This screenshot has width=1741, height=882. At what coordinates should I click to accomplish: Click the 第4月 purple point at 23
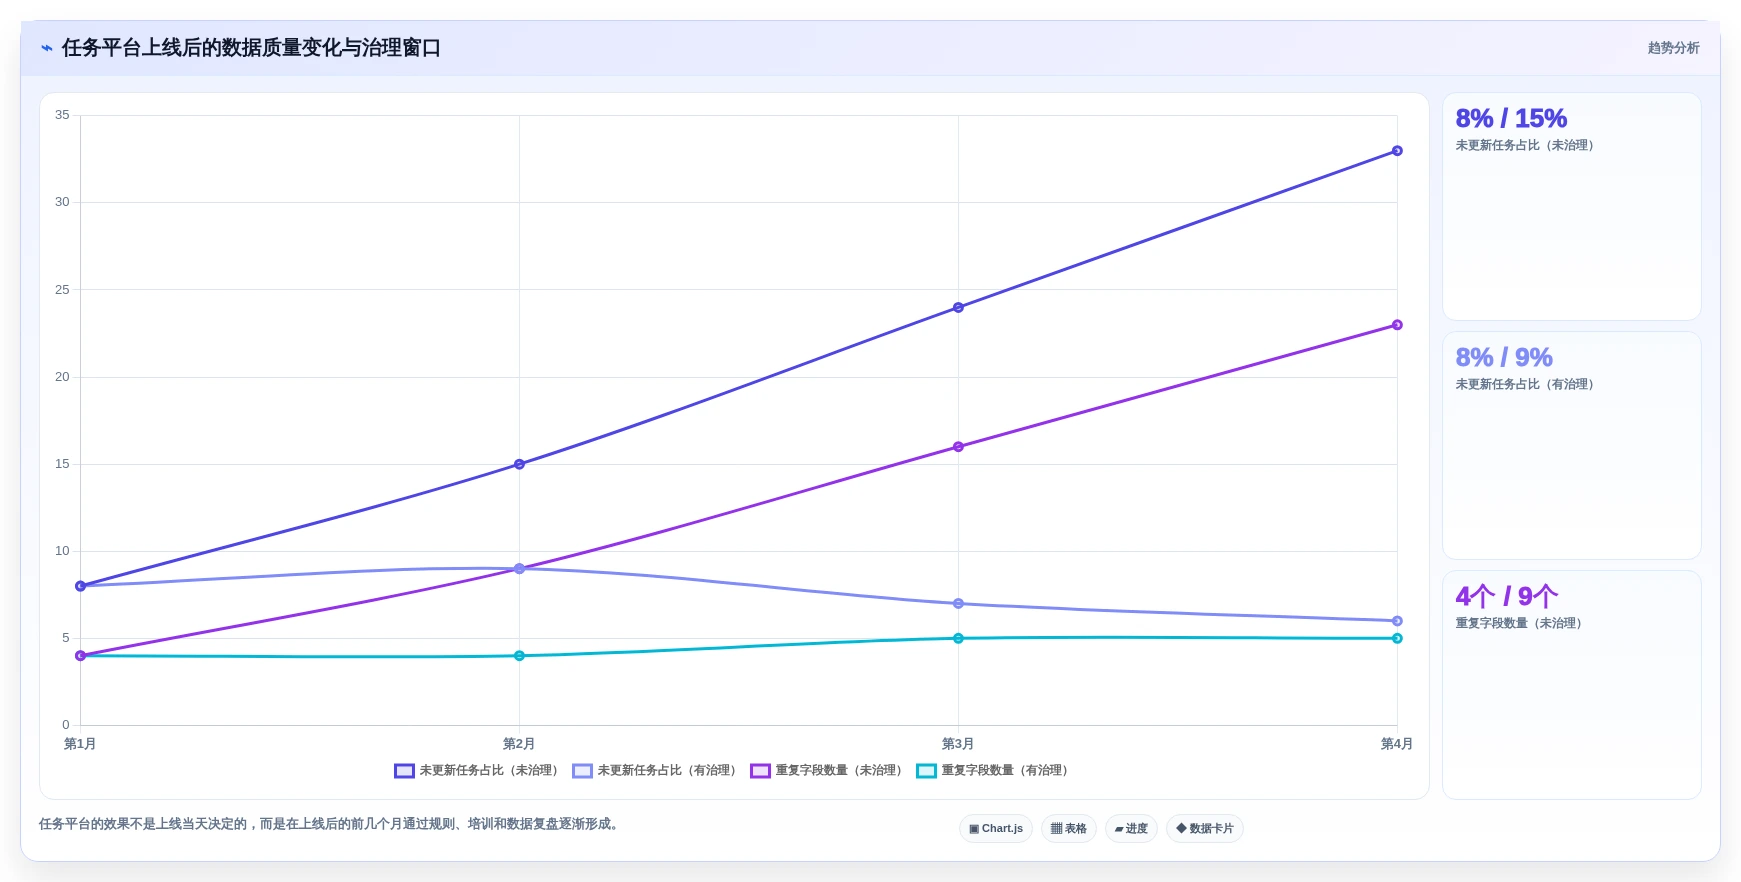[1397, 325]
